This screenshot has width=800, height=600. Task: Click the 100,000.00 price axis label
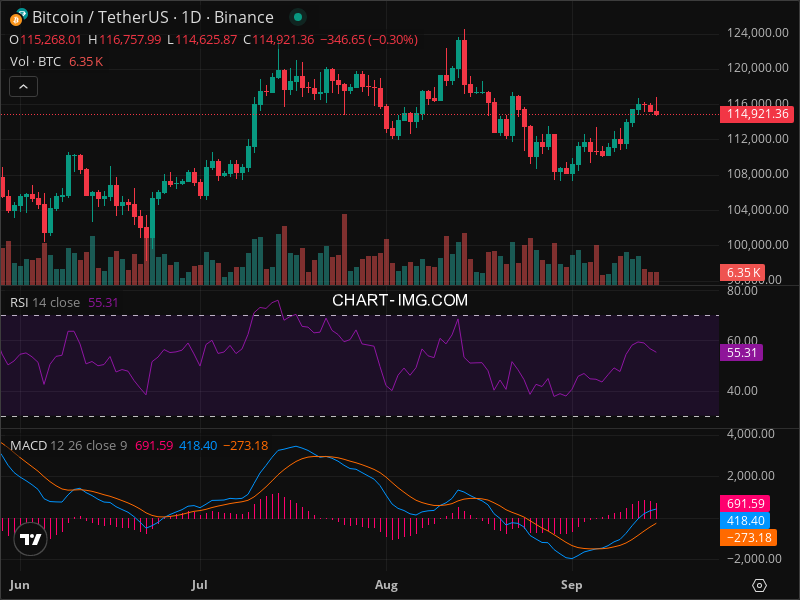pos(758,245)
